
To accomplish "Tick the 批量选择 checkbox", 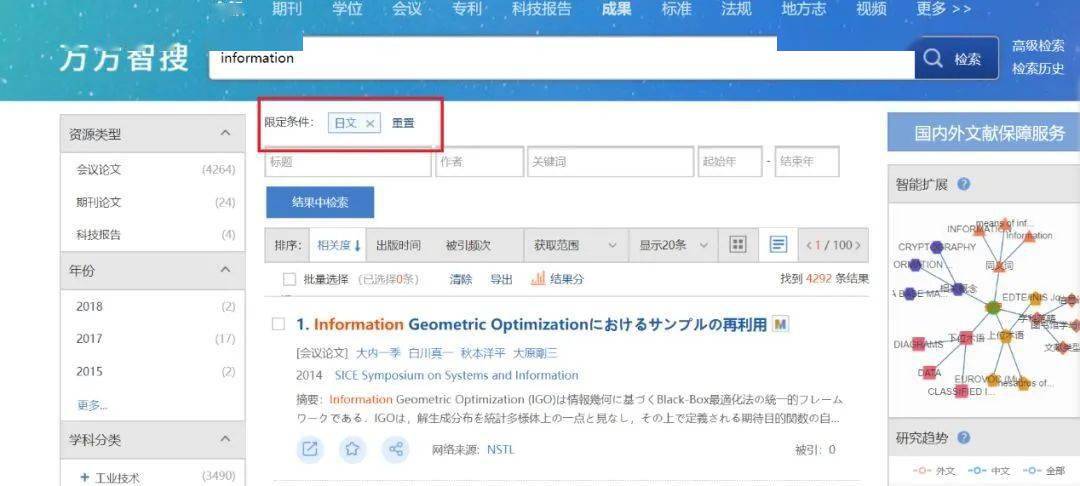I will [x=289, y=279].
